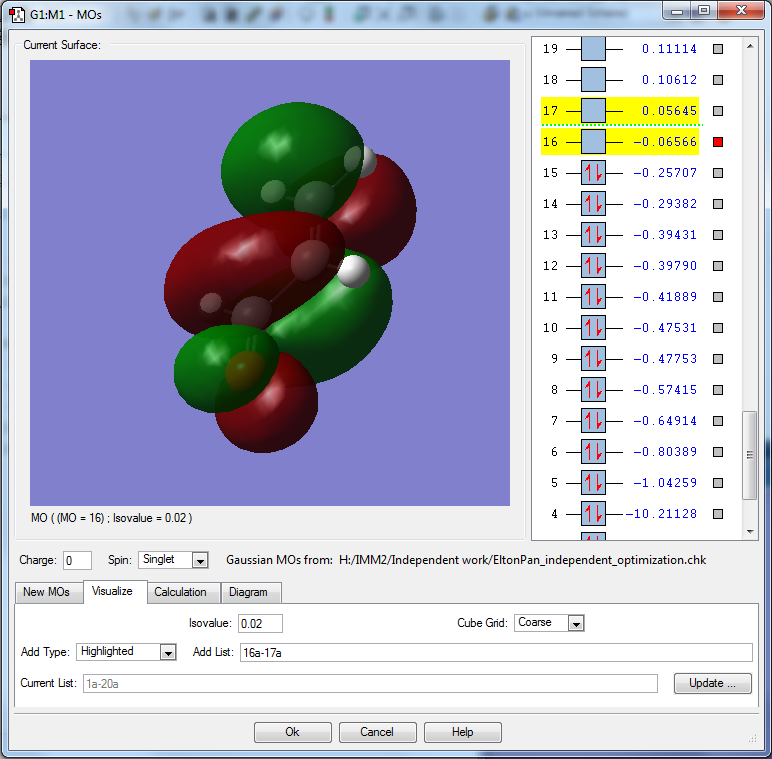772x759 pixels.
Task: Click the electron pair box of orbital 10
Action: click(x=593, y=328)
